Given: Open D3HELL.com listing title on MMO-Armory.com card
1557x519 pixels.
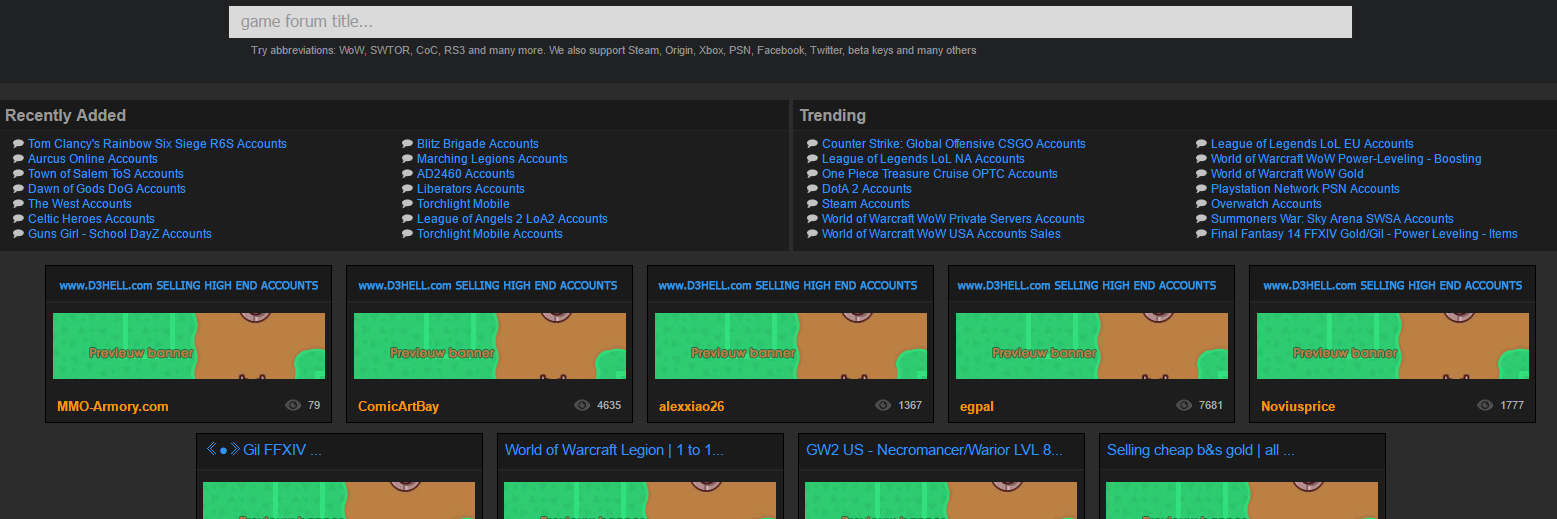Looking at the screenshot, I should coord(189,285).
